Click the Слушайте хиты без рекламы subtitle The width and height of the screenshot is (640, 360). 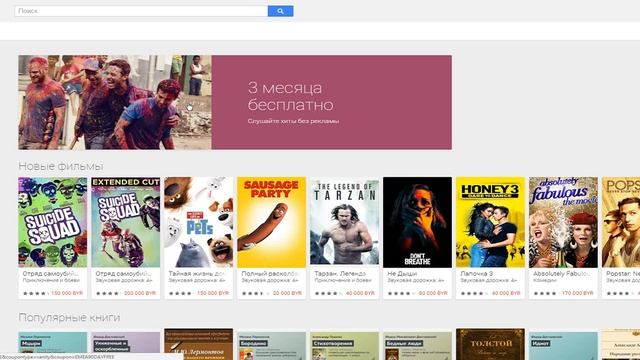pos(293,121)
